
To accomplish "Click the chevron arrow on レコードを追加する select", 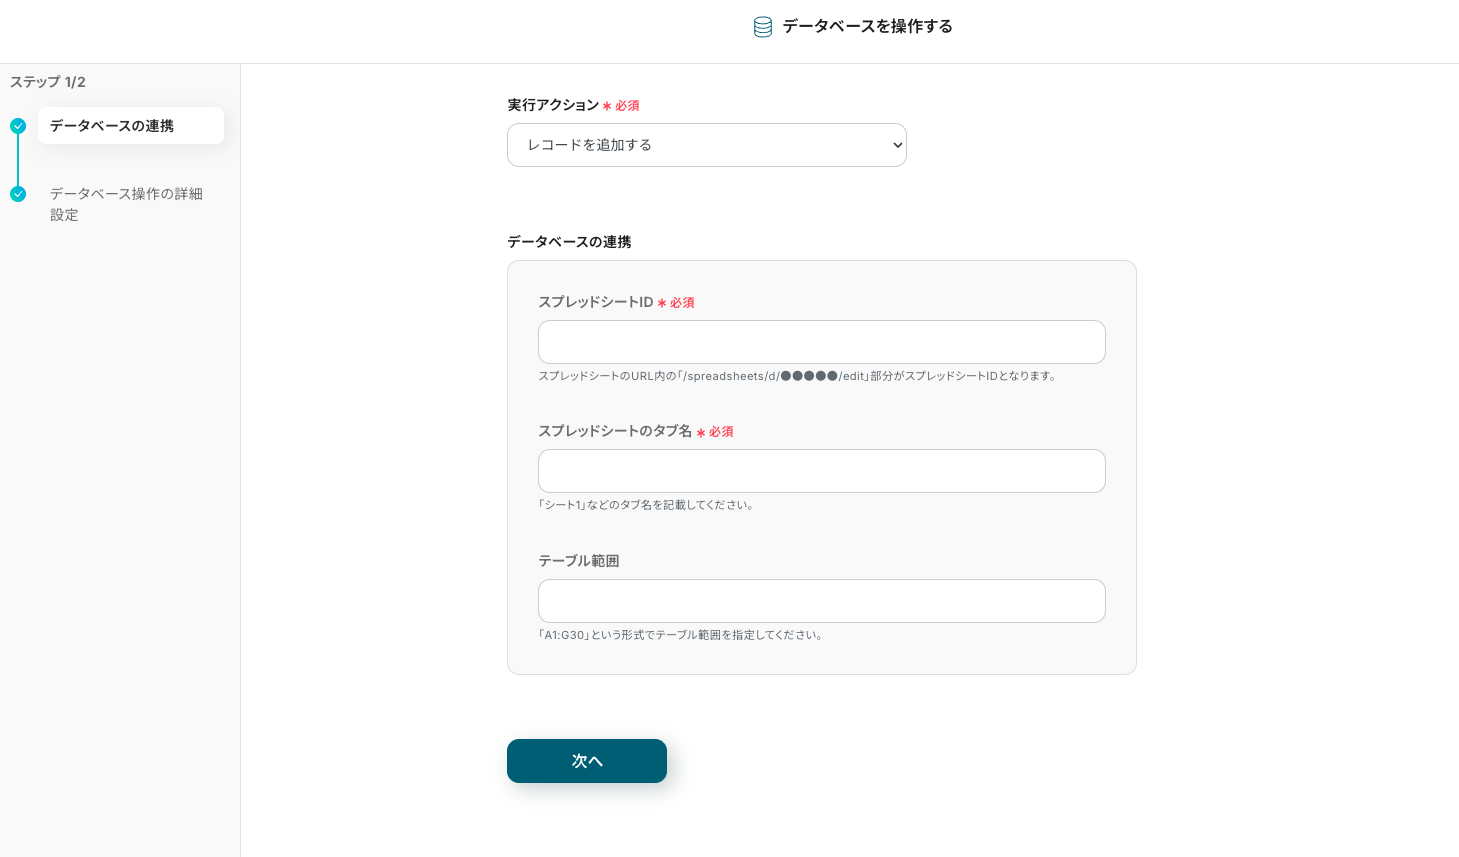I will click(897, 145).
